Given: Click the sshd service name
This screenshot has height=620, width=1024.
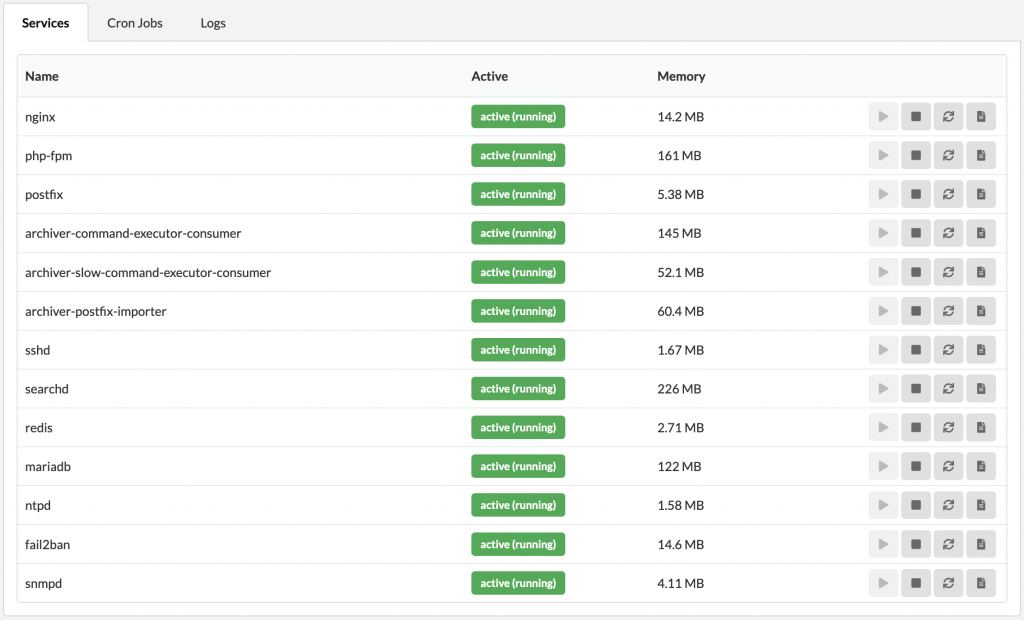Looking at the screenshot, I should coord(37,350).
